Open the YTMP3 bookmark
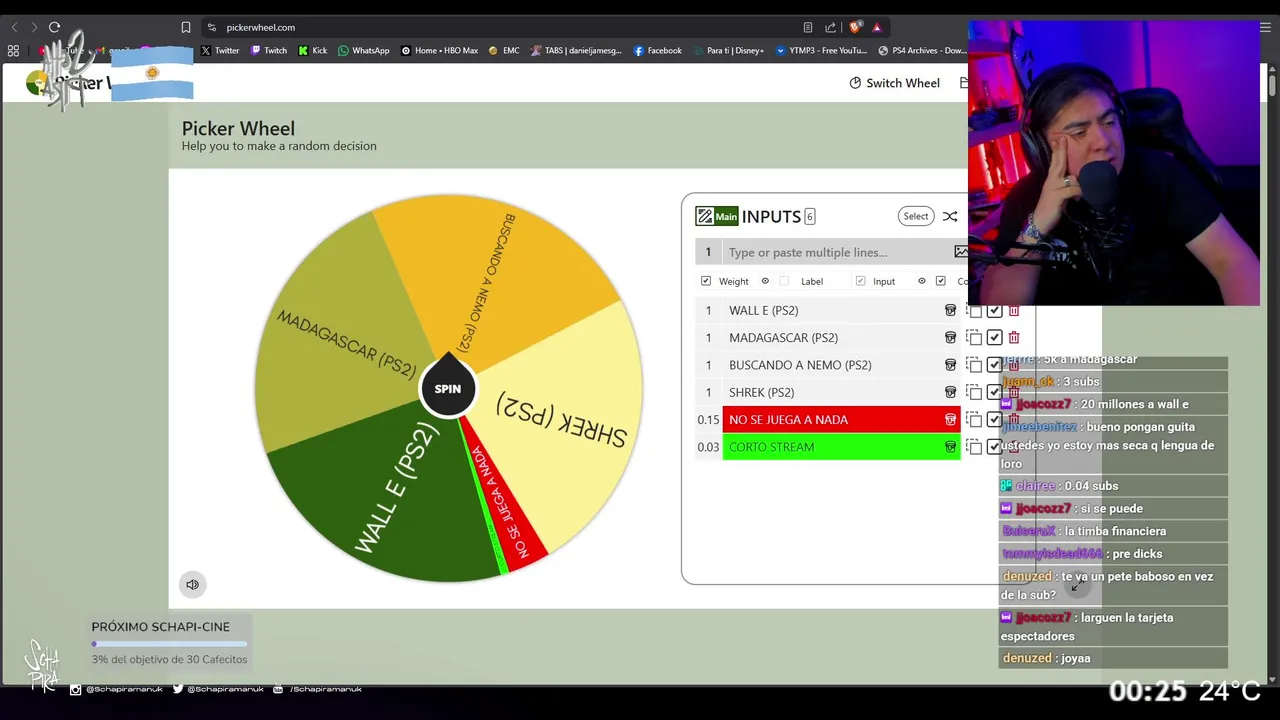 (822, 50)
